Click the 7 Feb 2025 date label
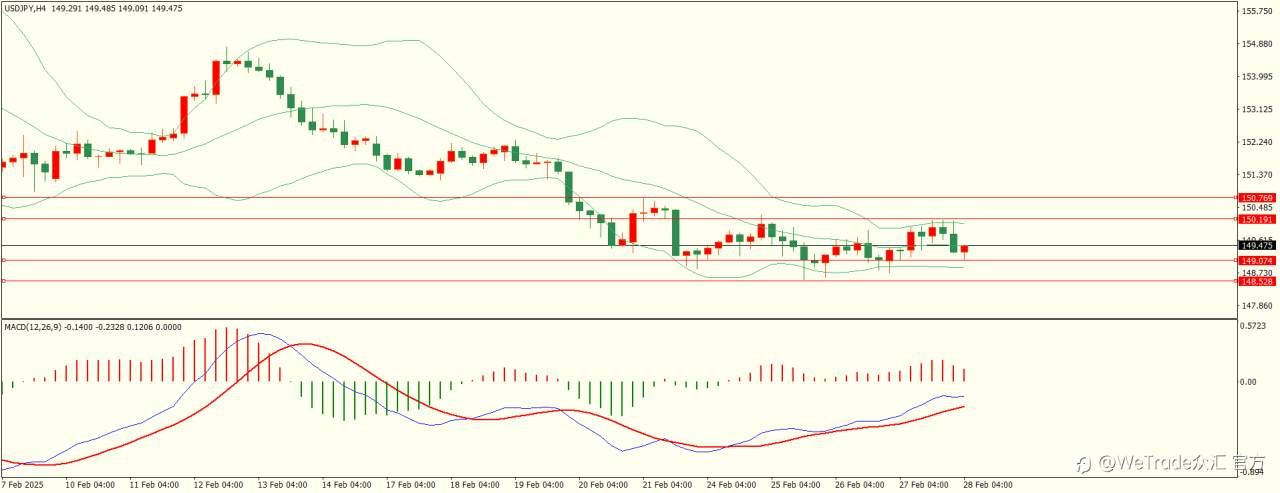This screenshot has height=493, width=1280. (21, 485)
